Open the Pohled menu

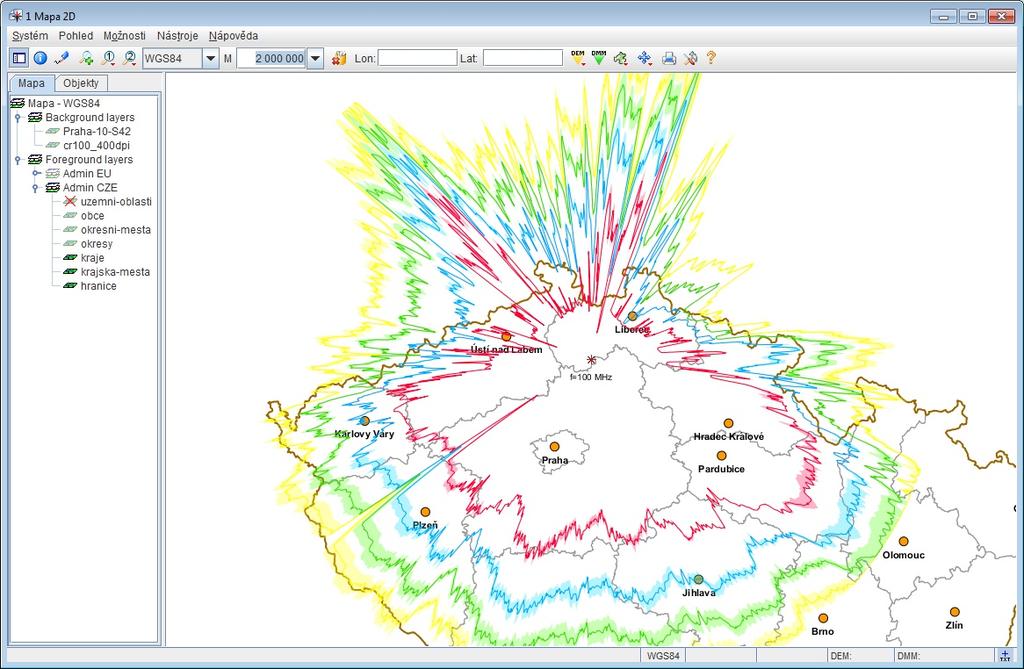(76, 36)
